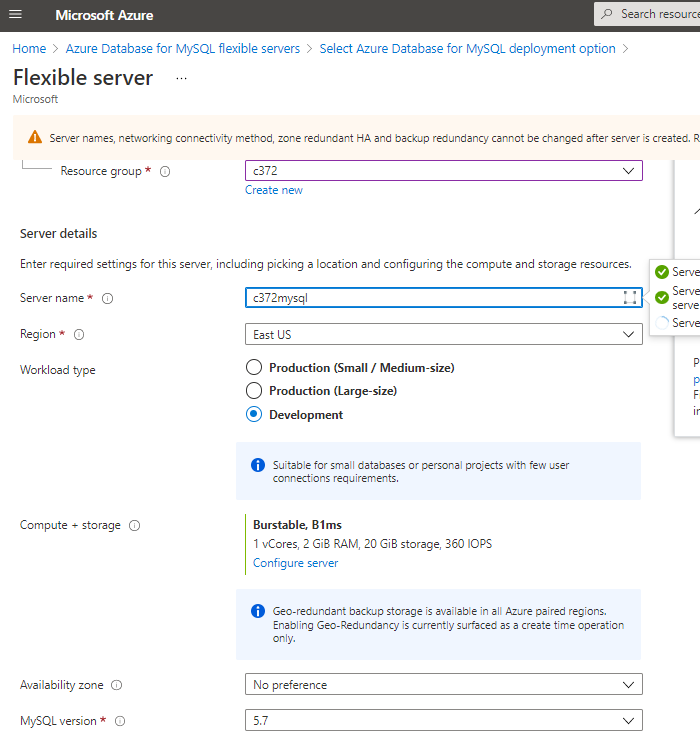This screenshot has width=700, height=748.
Task: Click the icon inside Server name field
Action: (x=630, y=298)
